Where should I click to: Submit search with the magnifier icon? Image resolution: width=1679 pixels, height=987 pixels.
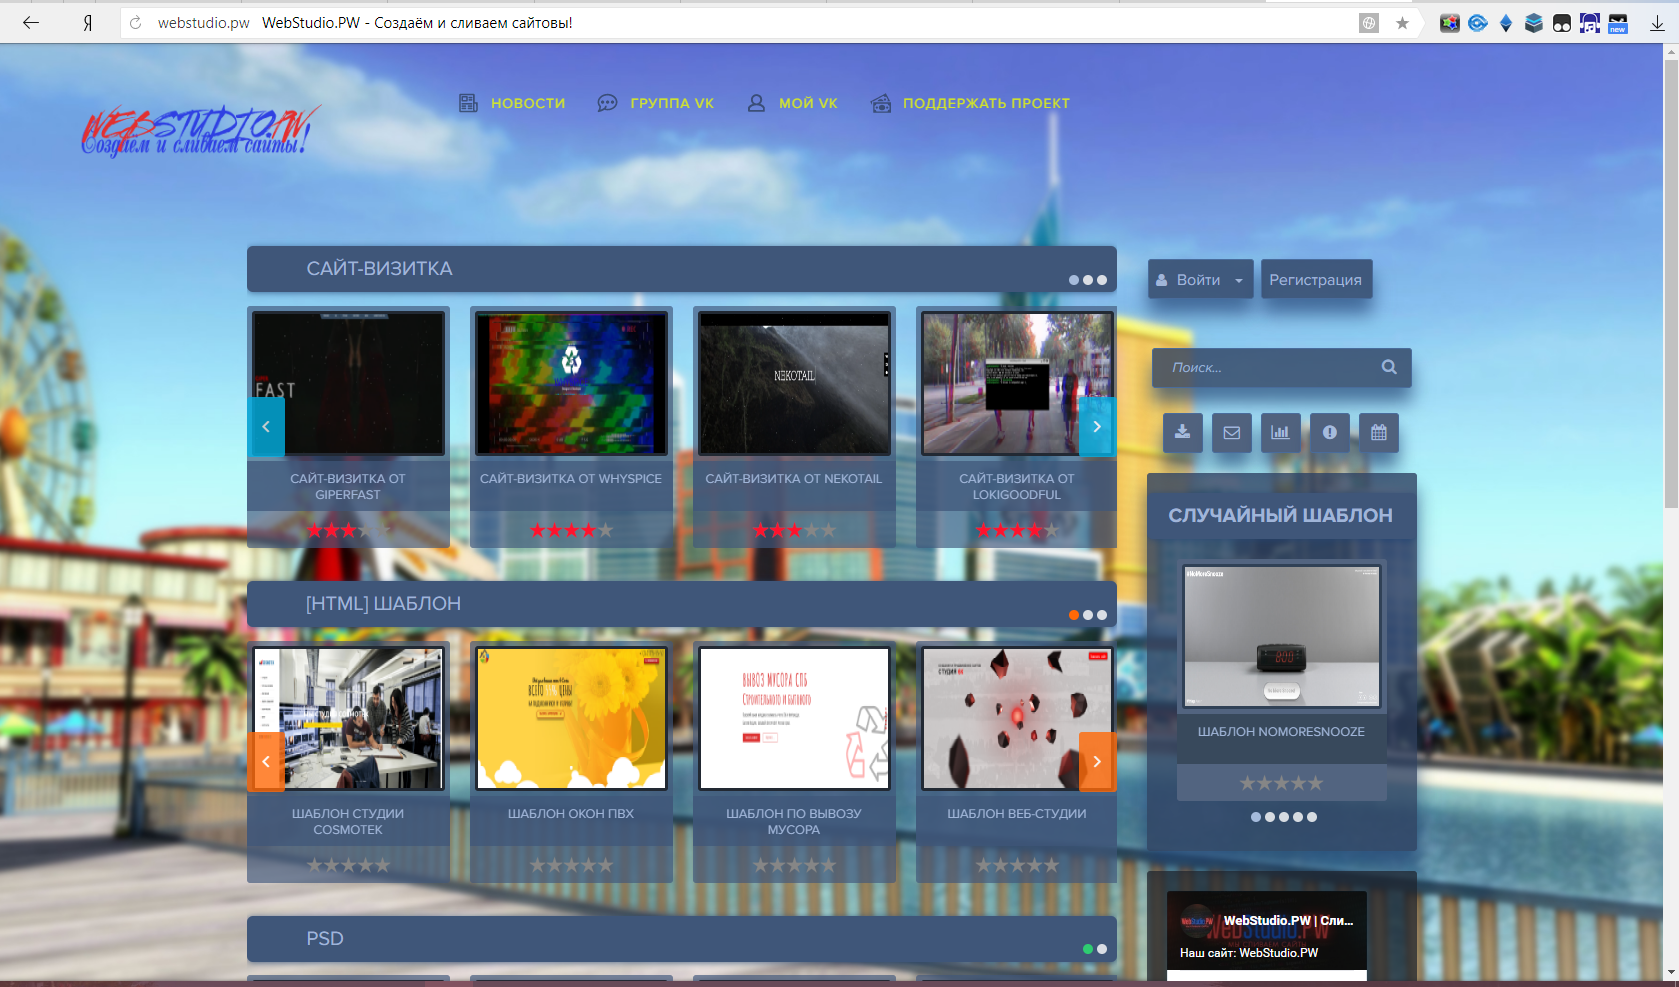point(1389,367)
